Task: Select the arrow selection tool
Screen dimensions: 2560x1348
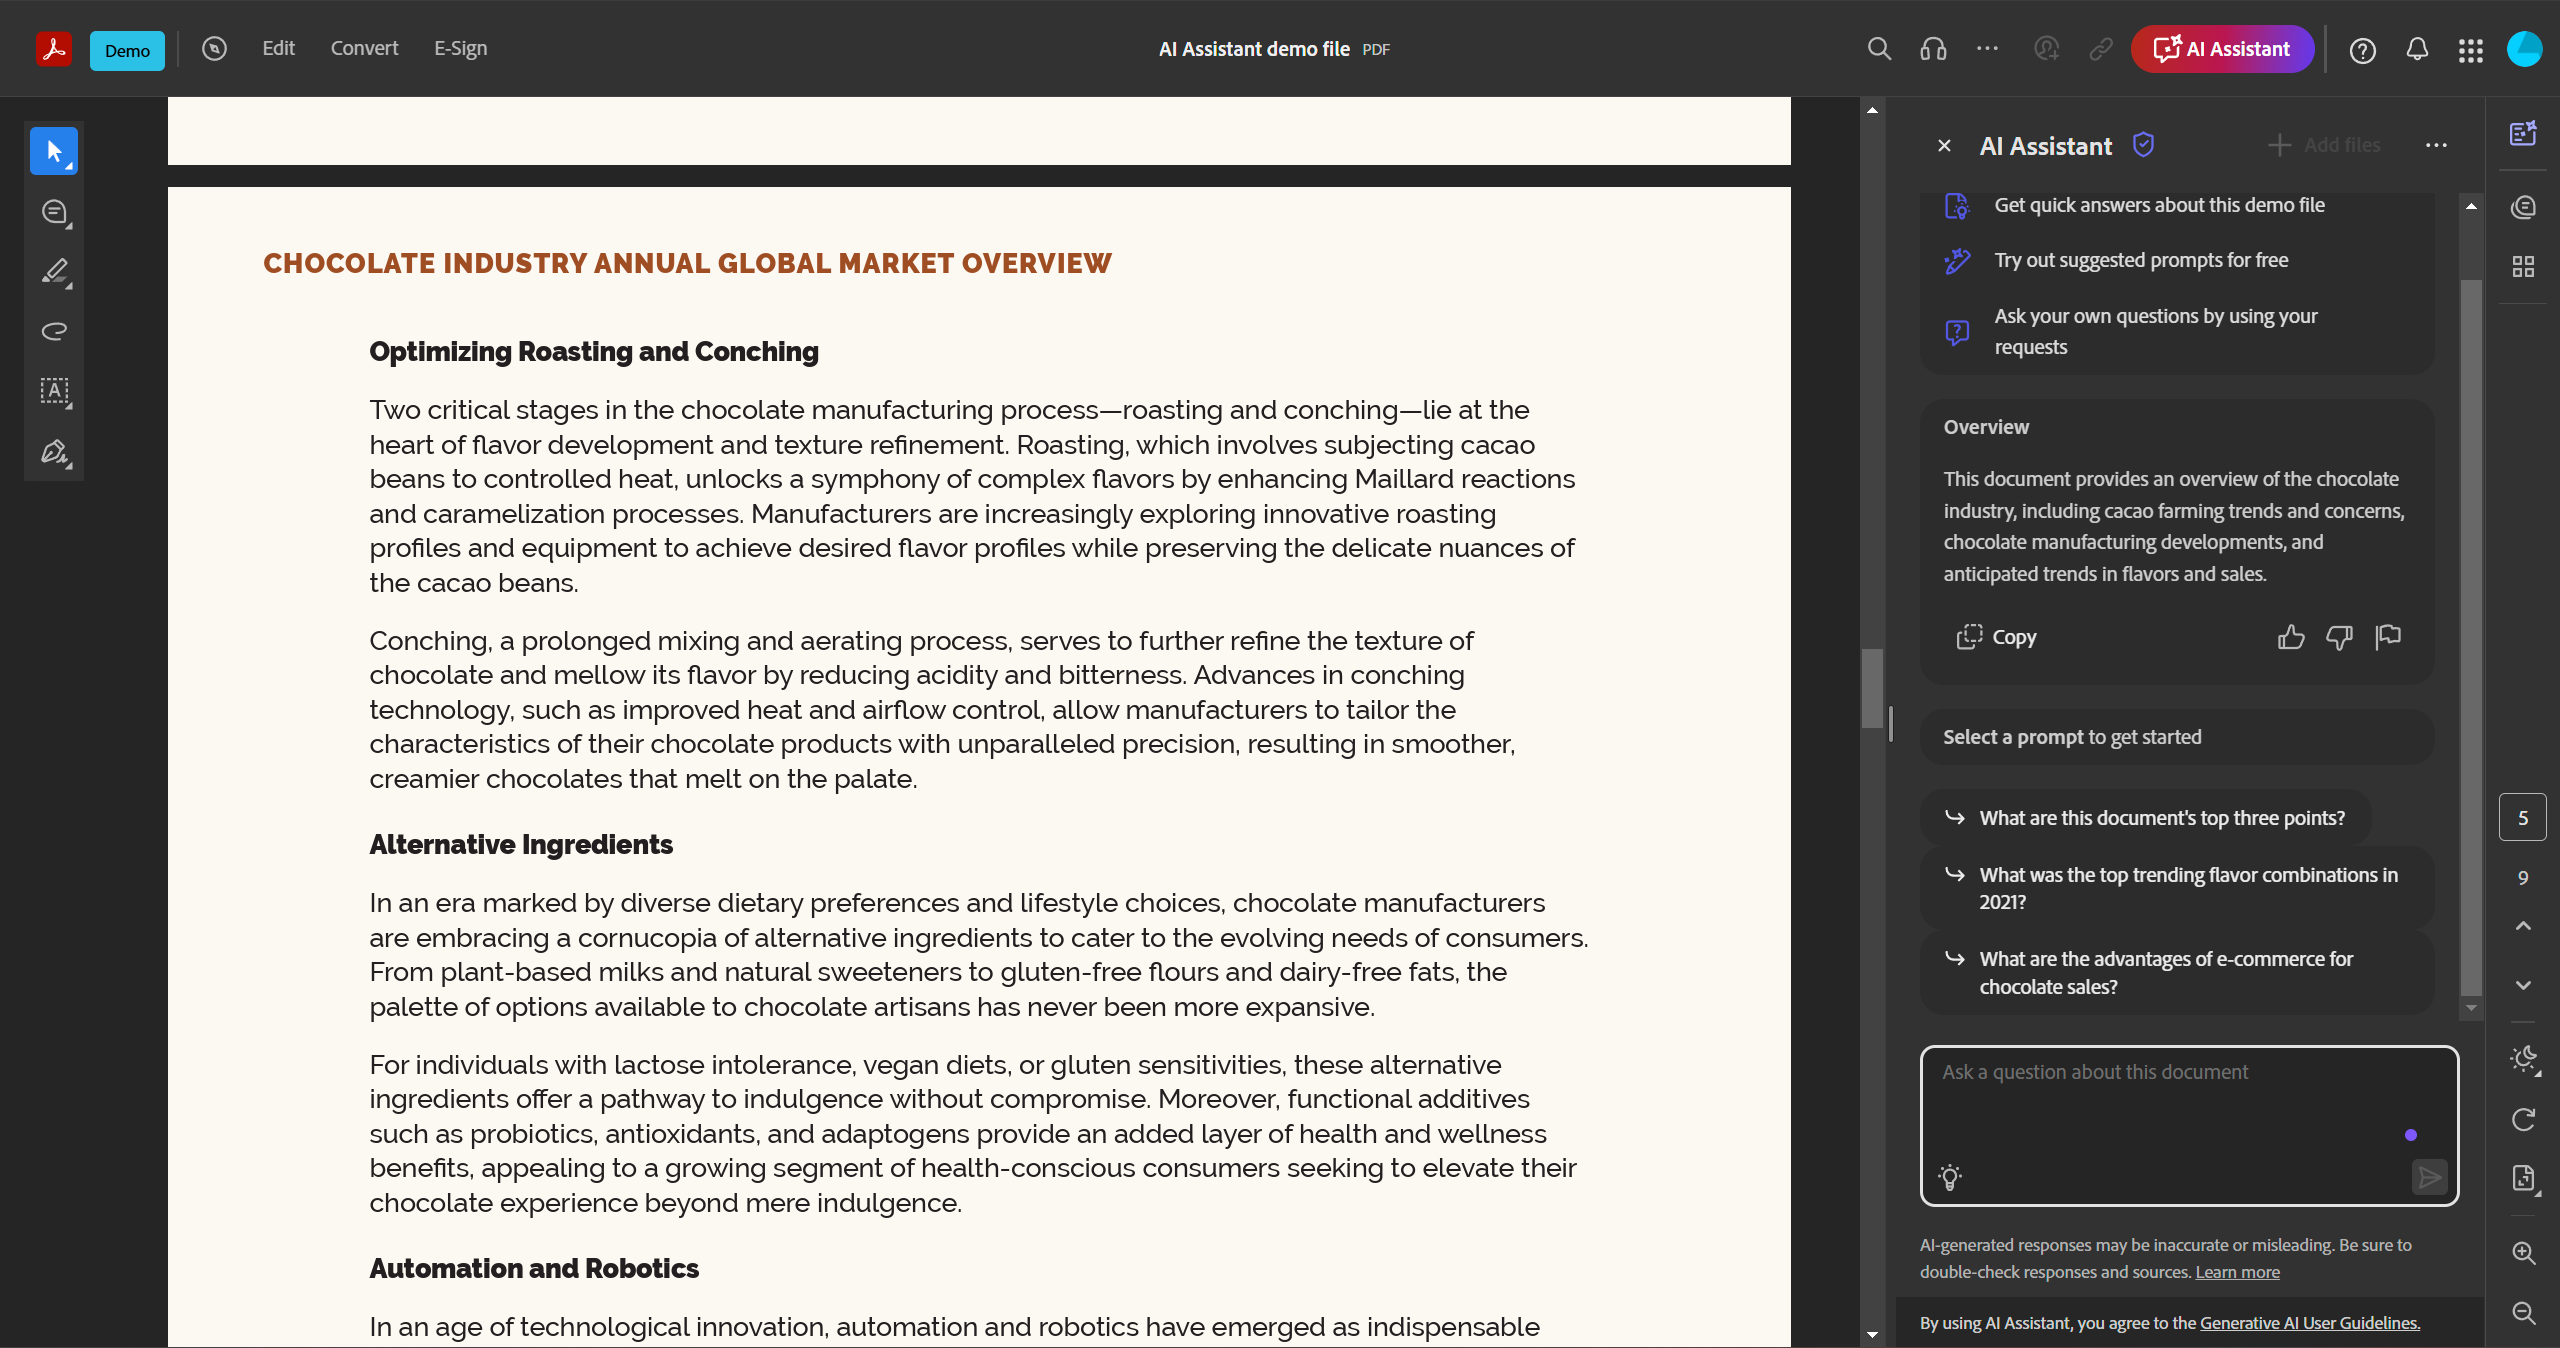Action: click(54, 152)
